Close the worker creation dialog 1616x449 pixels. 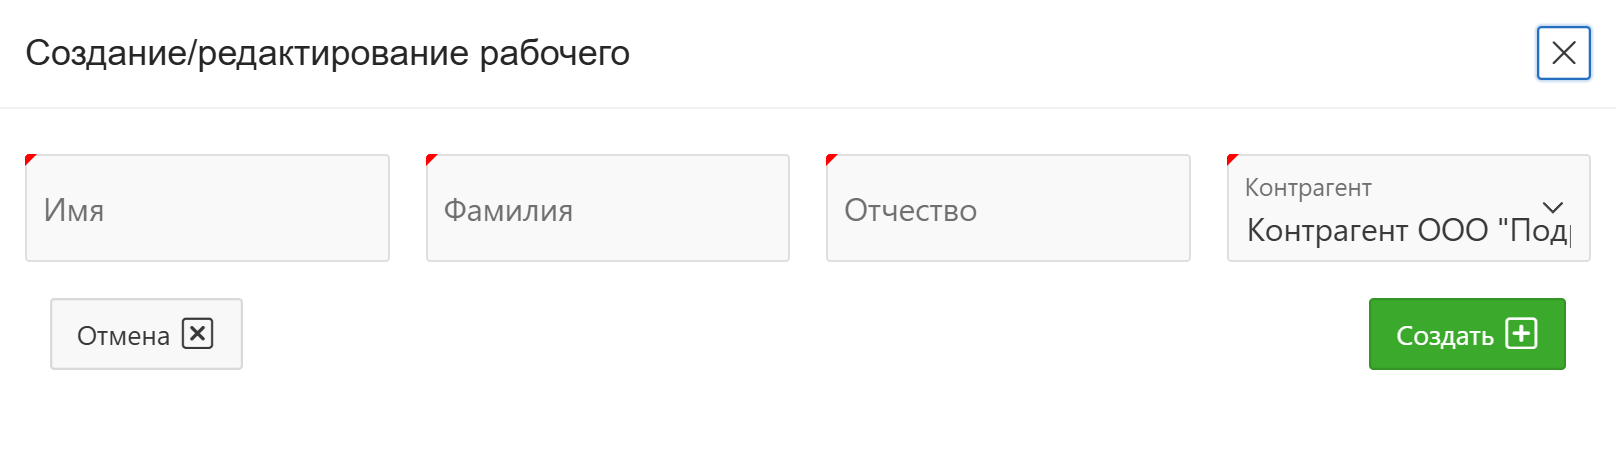[1563, 53]
